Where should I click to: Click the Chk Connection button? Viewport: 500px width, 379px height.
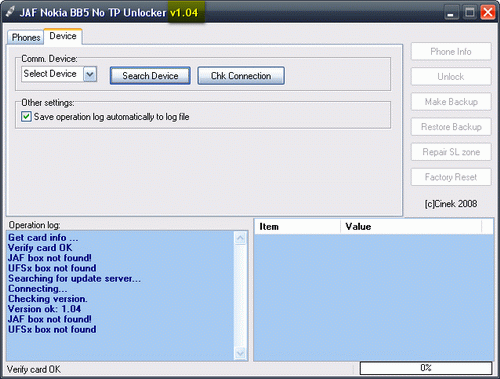pyautogui.click(x=241, y=76)
